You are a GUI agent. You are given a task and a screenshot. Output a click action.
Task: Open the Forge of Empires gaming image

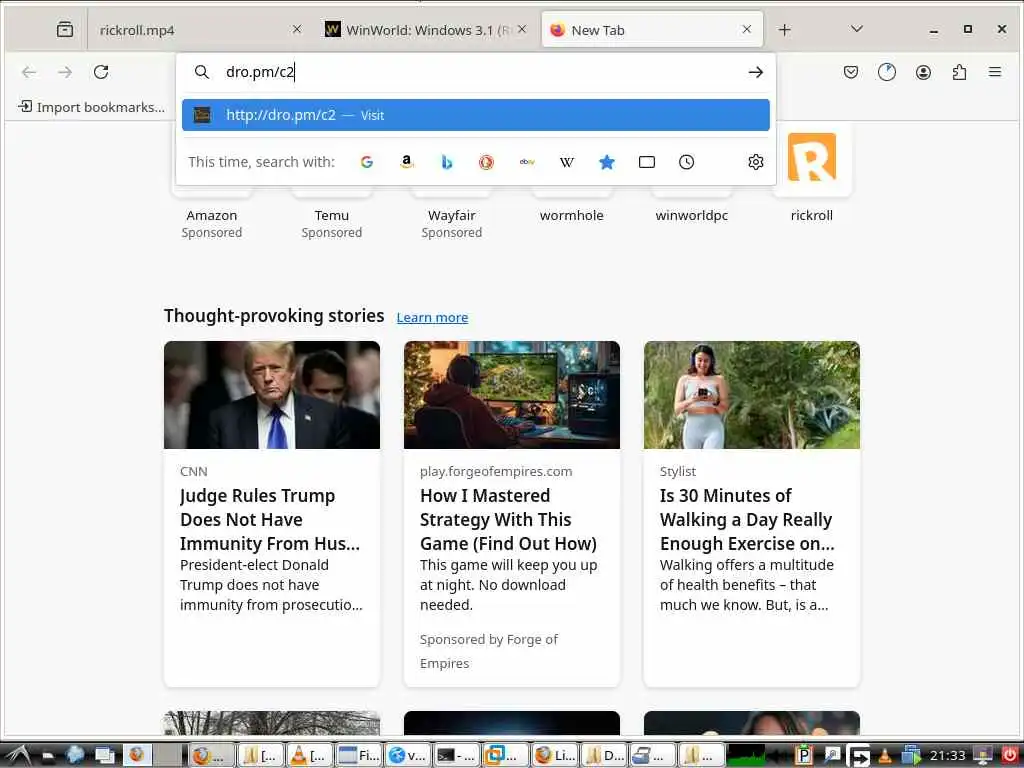pyautogui.click(x=512, y=394)
